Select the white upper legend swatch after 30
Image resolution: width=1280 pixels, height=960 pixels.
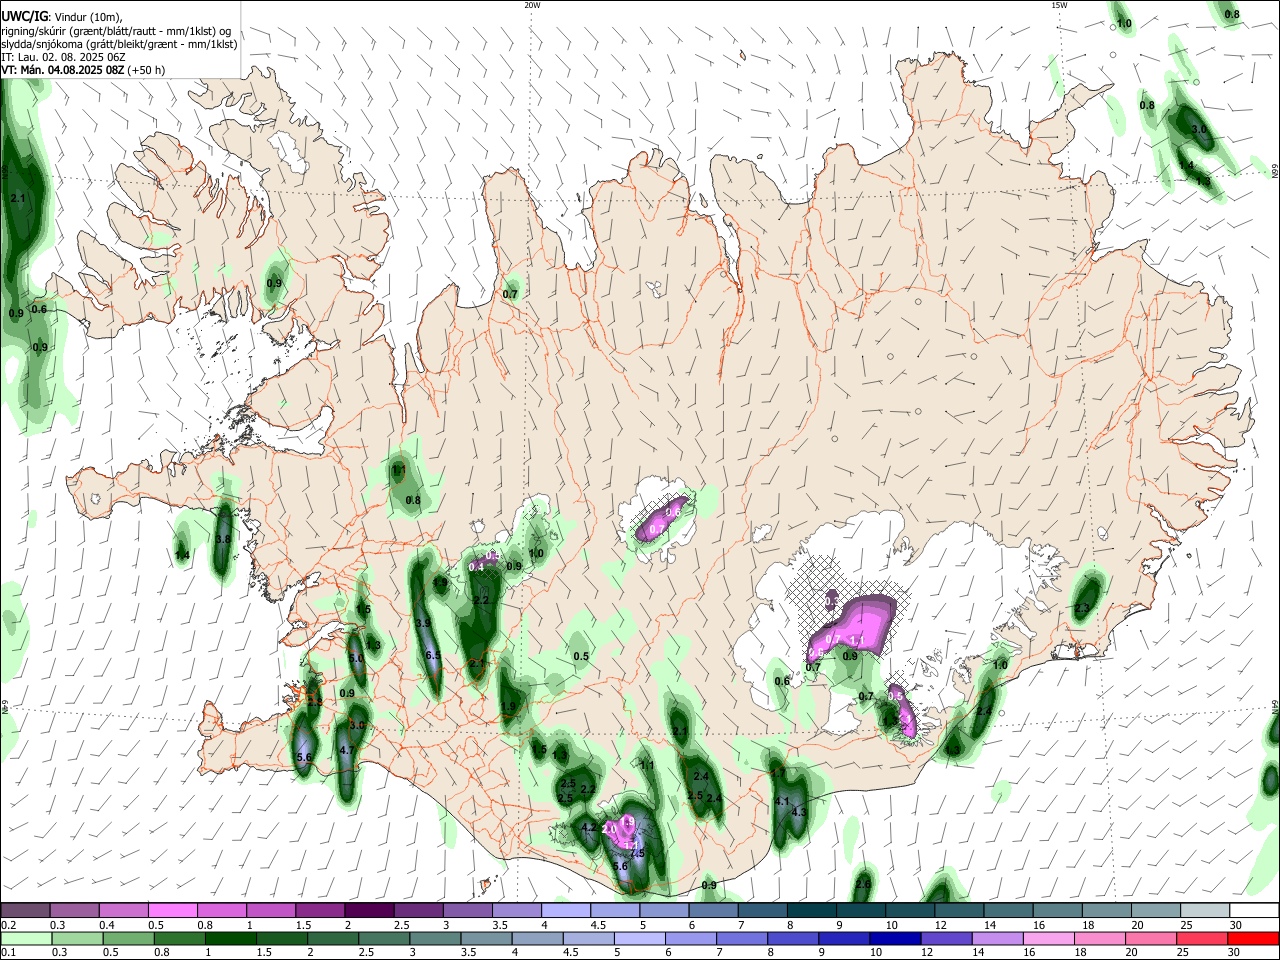pos(1253,910)
